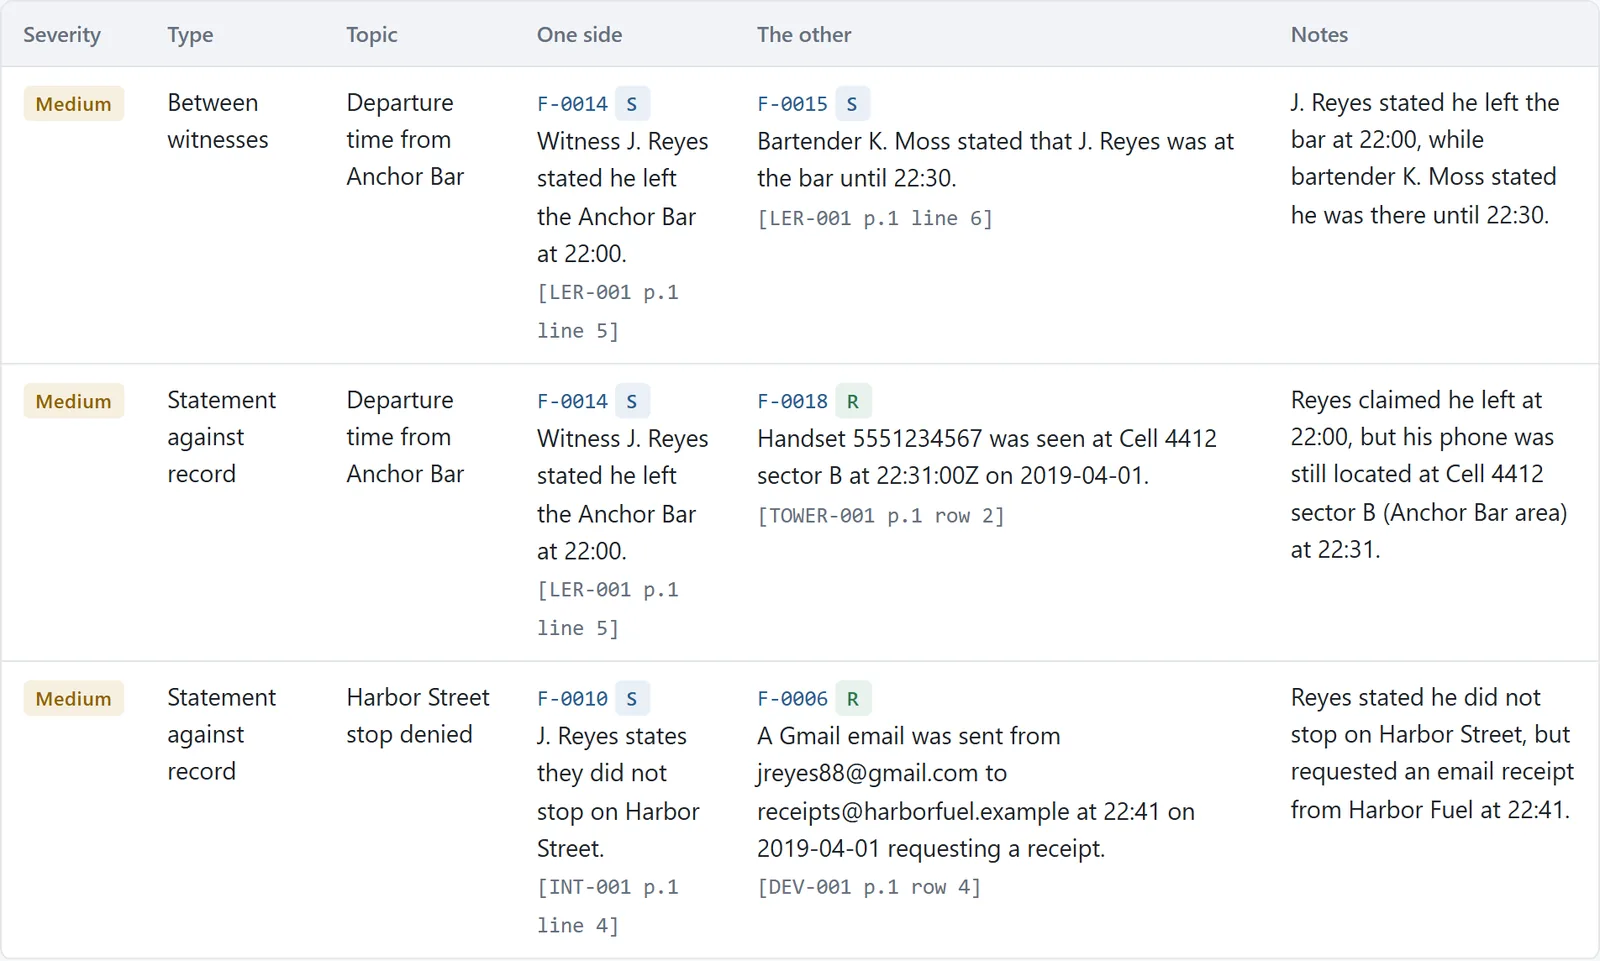Image resolution: width=1600 pixels, height=961 pixels.
Task: Click the S badge beside F-0010
Action: (632, 699)
